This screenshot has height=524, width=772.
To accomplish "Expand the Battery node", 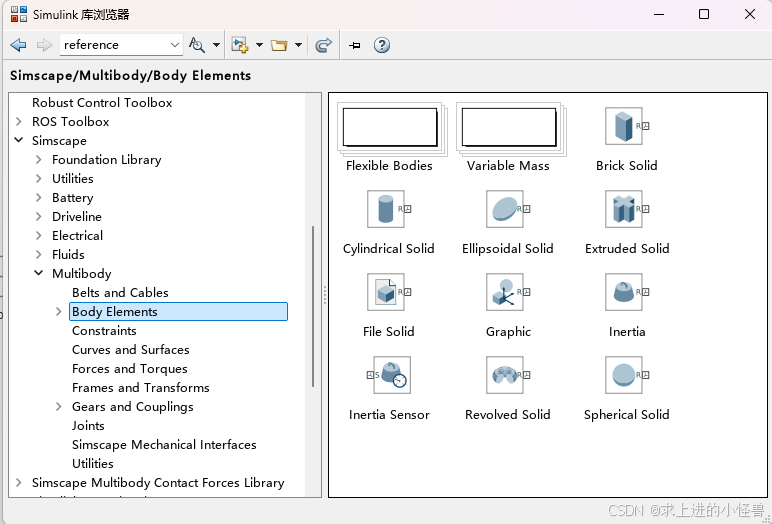I will pos(39,197).
